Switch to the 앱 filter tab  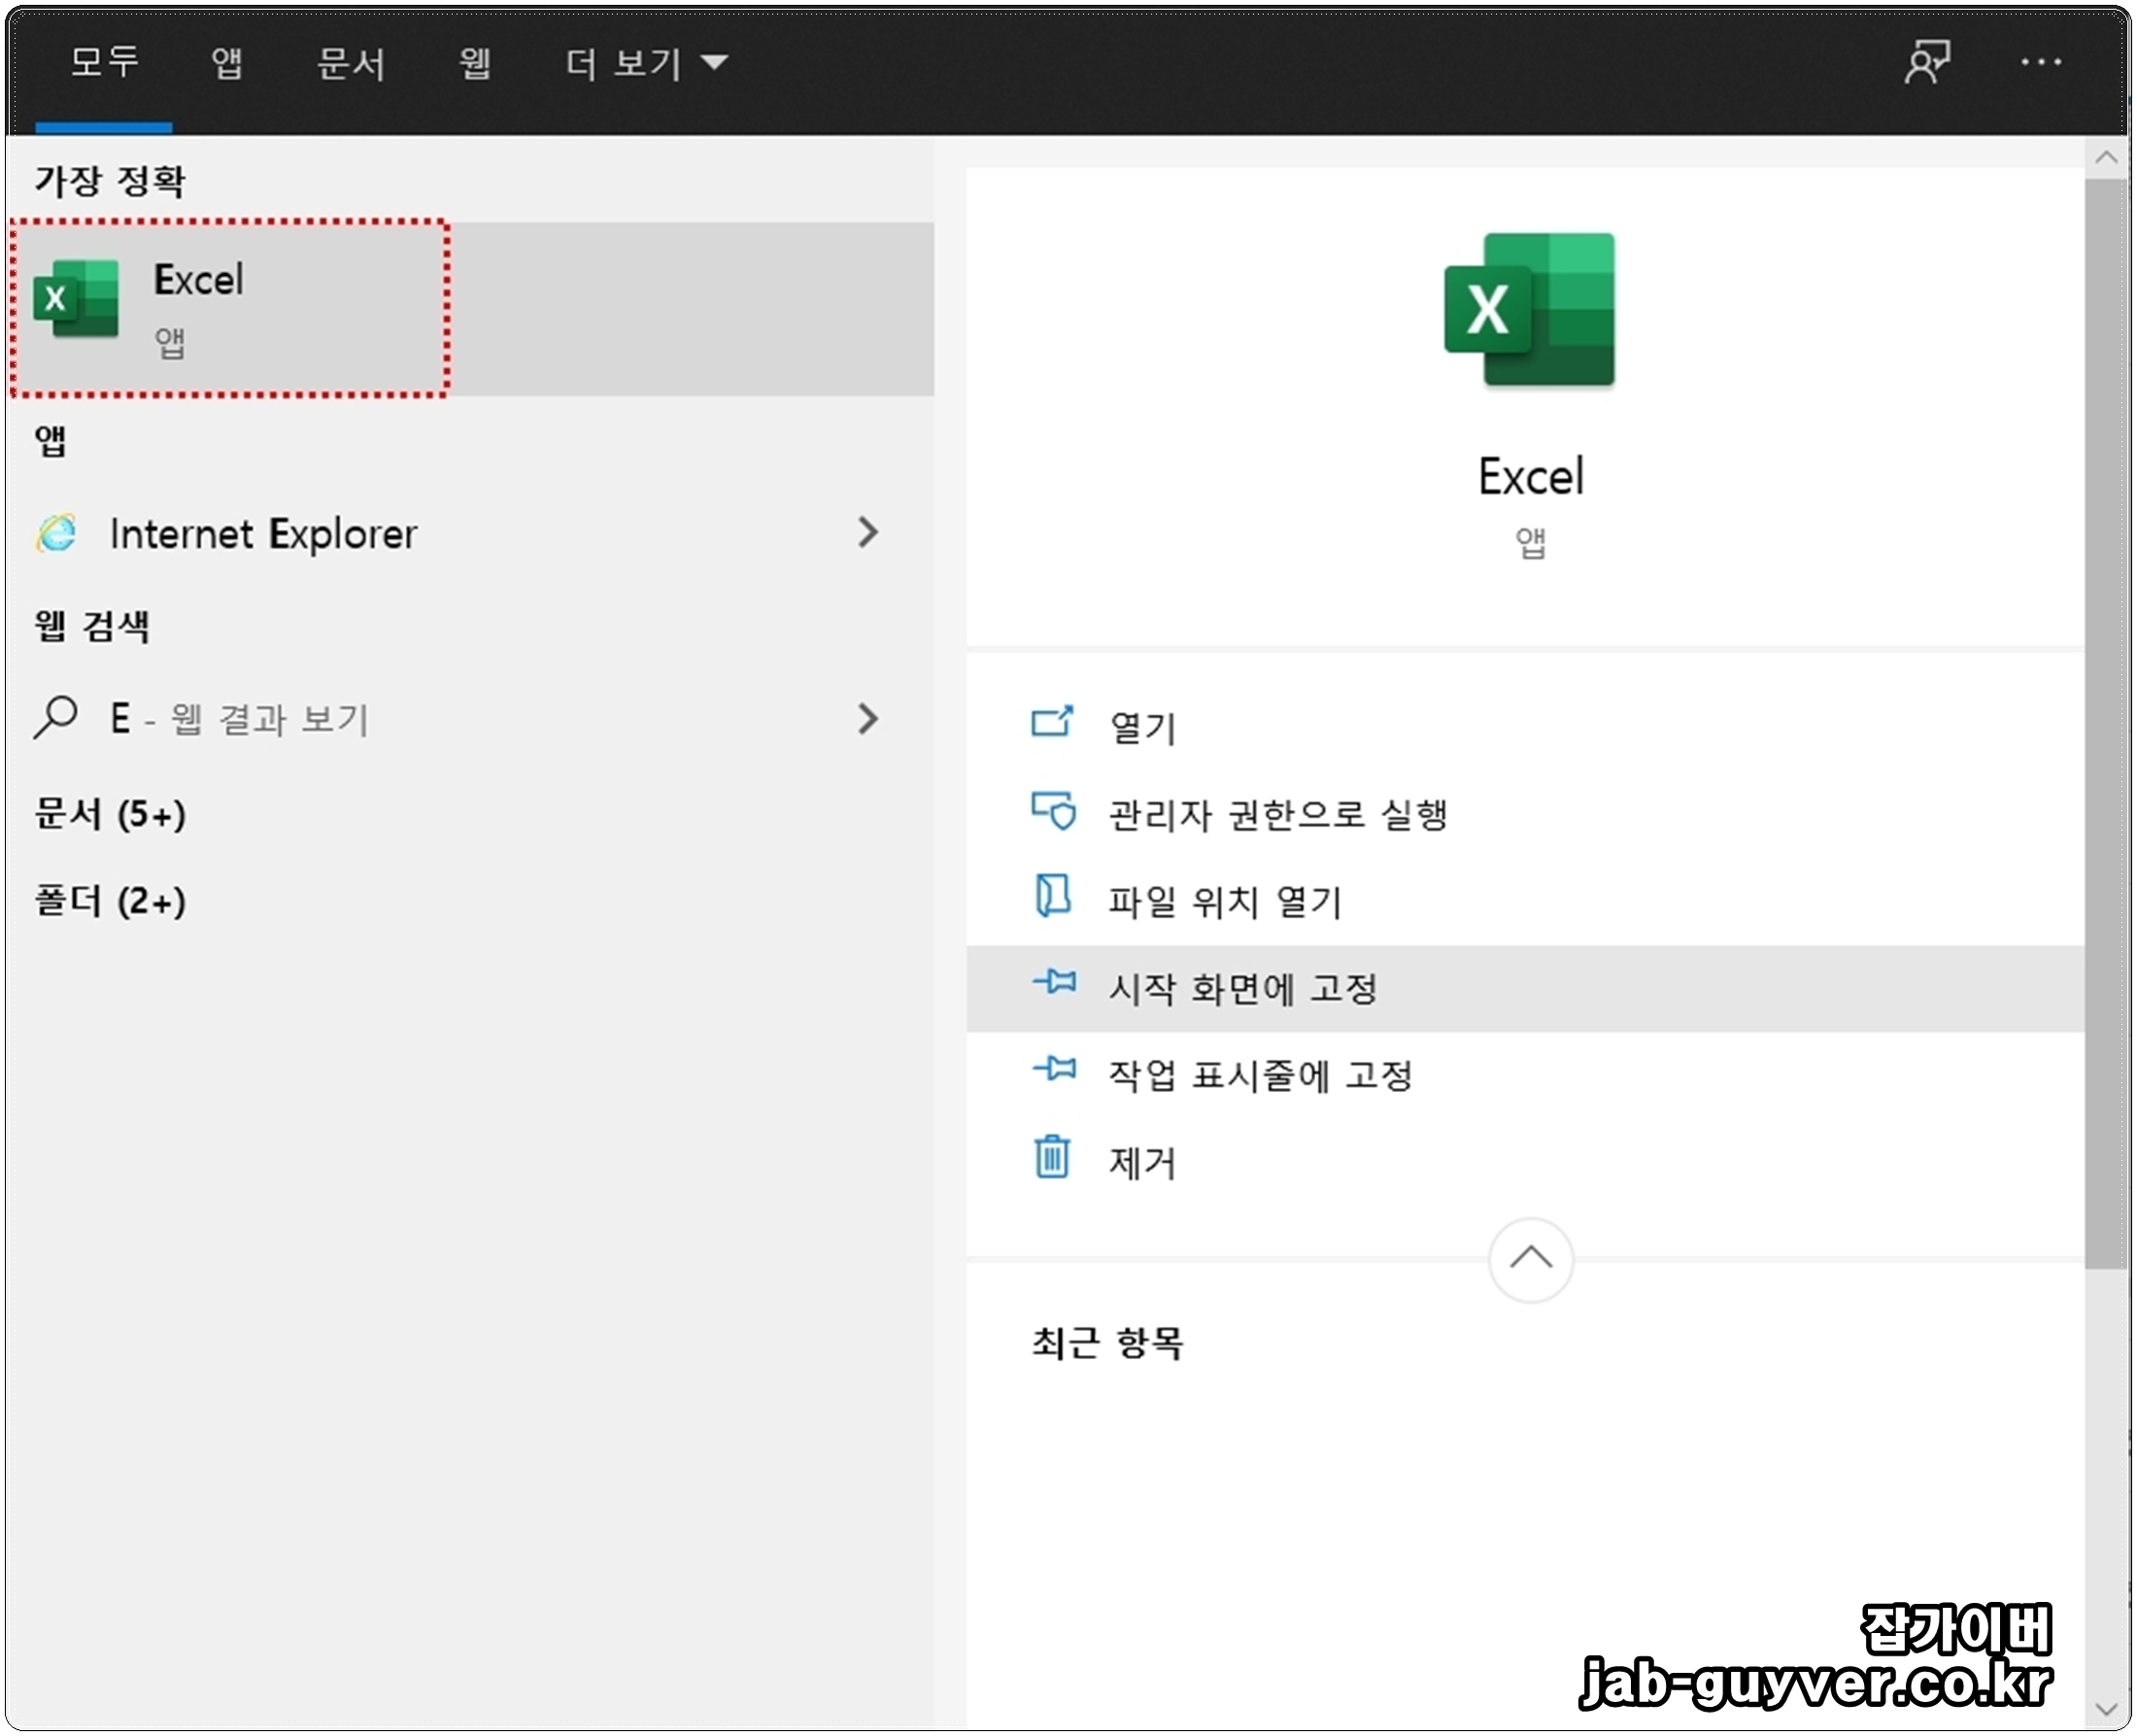[x=226, y=64]
